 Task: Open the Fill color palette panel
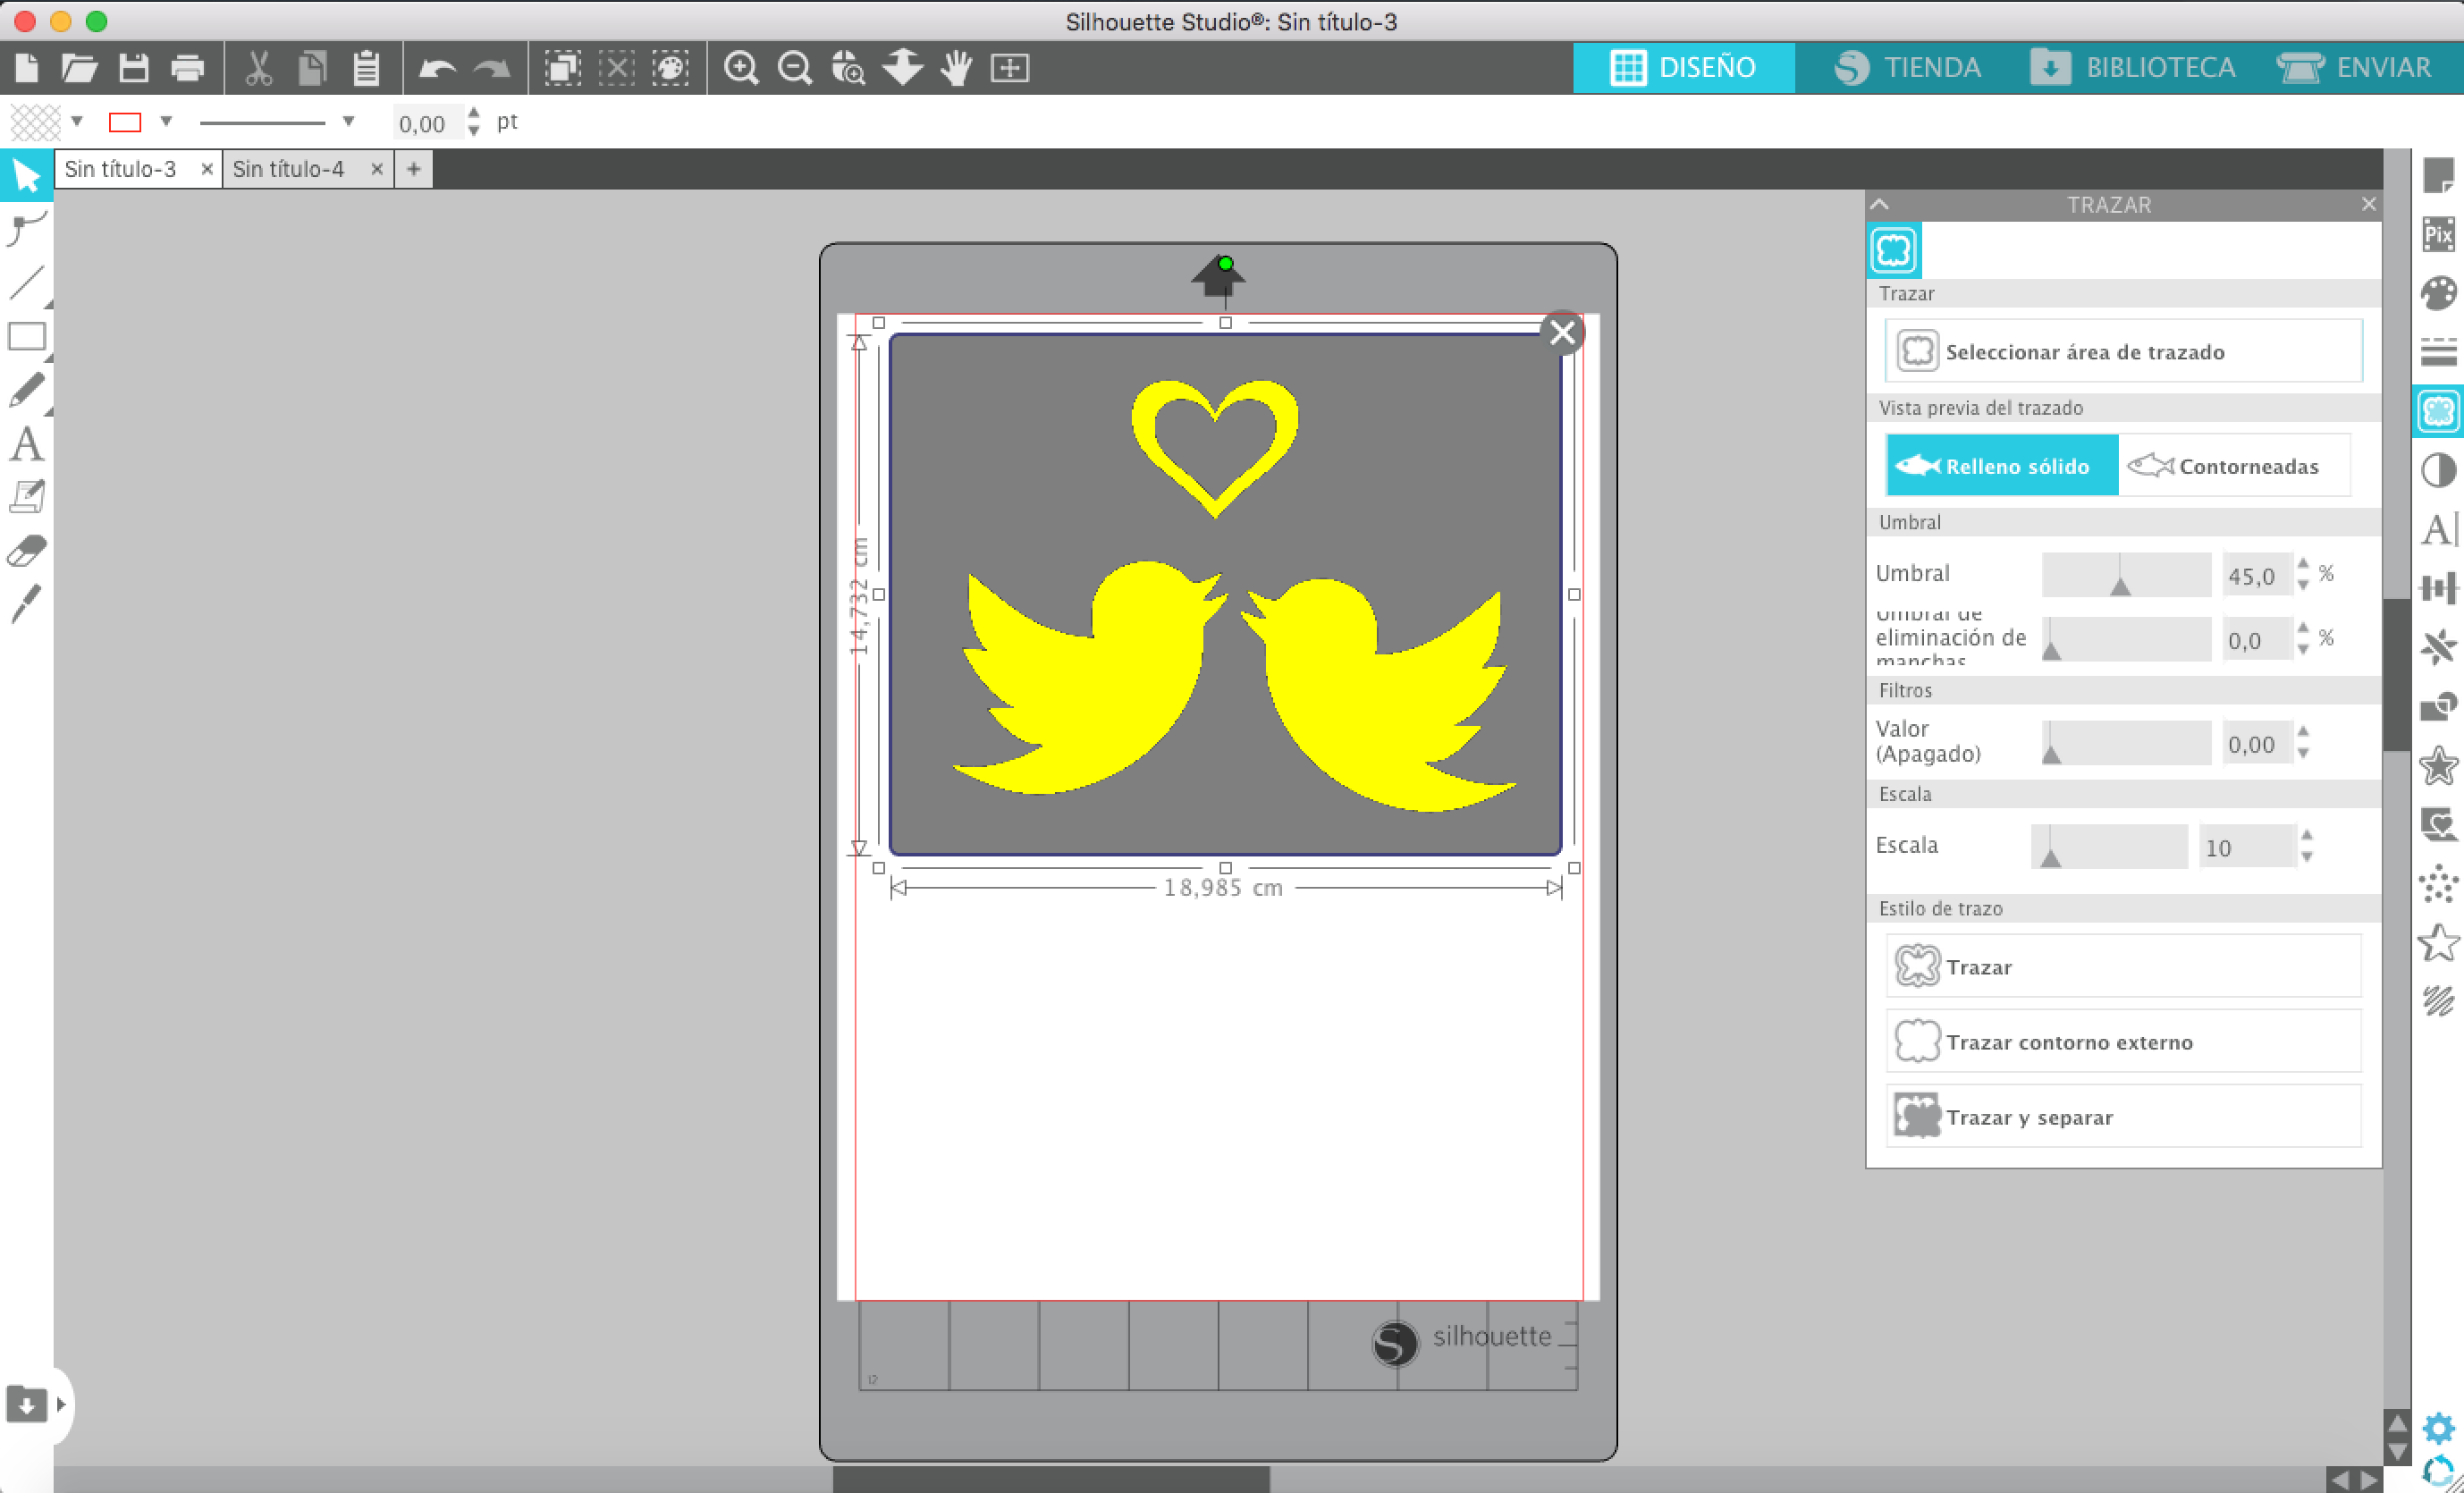pos(2438,294)
